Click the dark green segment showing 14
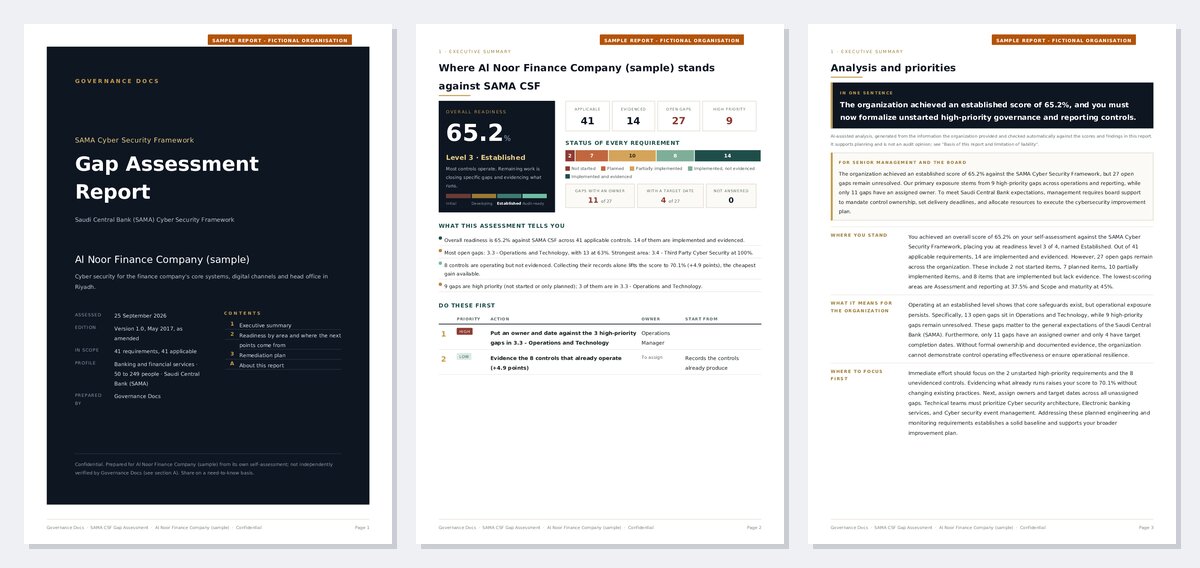The image size is (1200, 568). [728, 156]
